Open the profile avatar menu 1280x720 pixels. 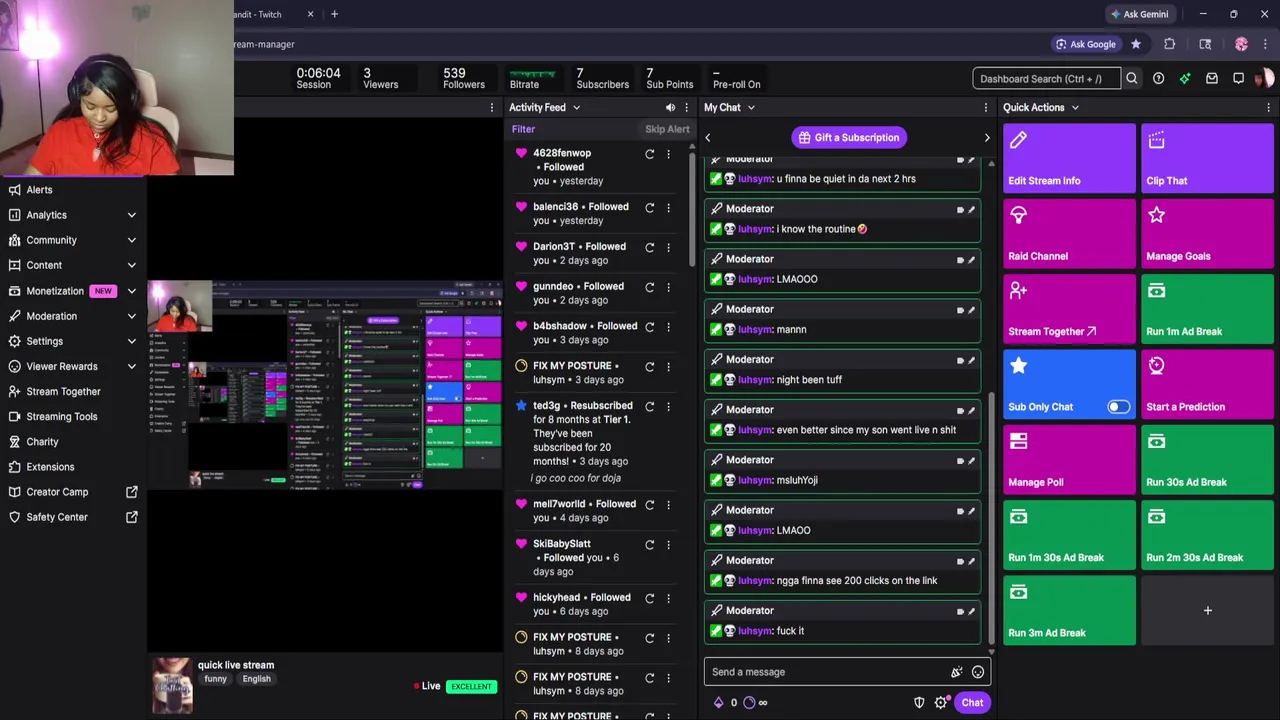click(x=1265, y=78)
